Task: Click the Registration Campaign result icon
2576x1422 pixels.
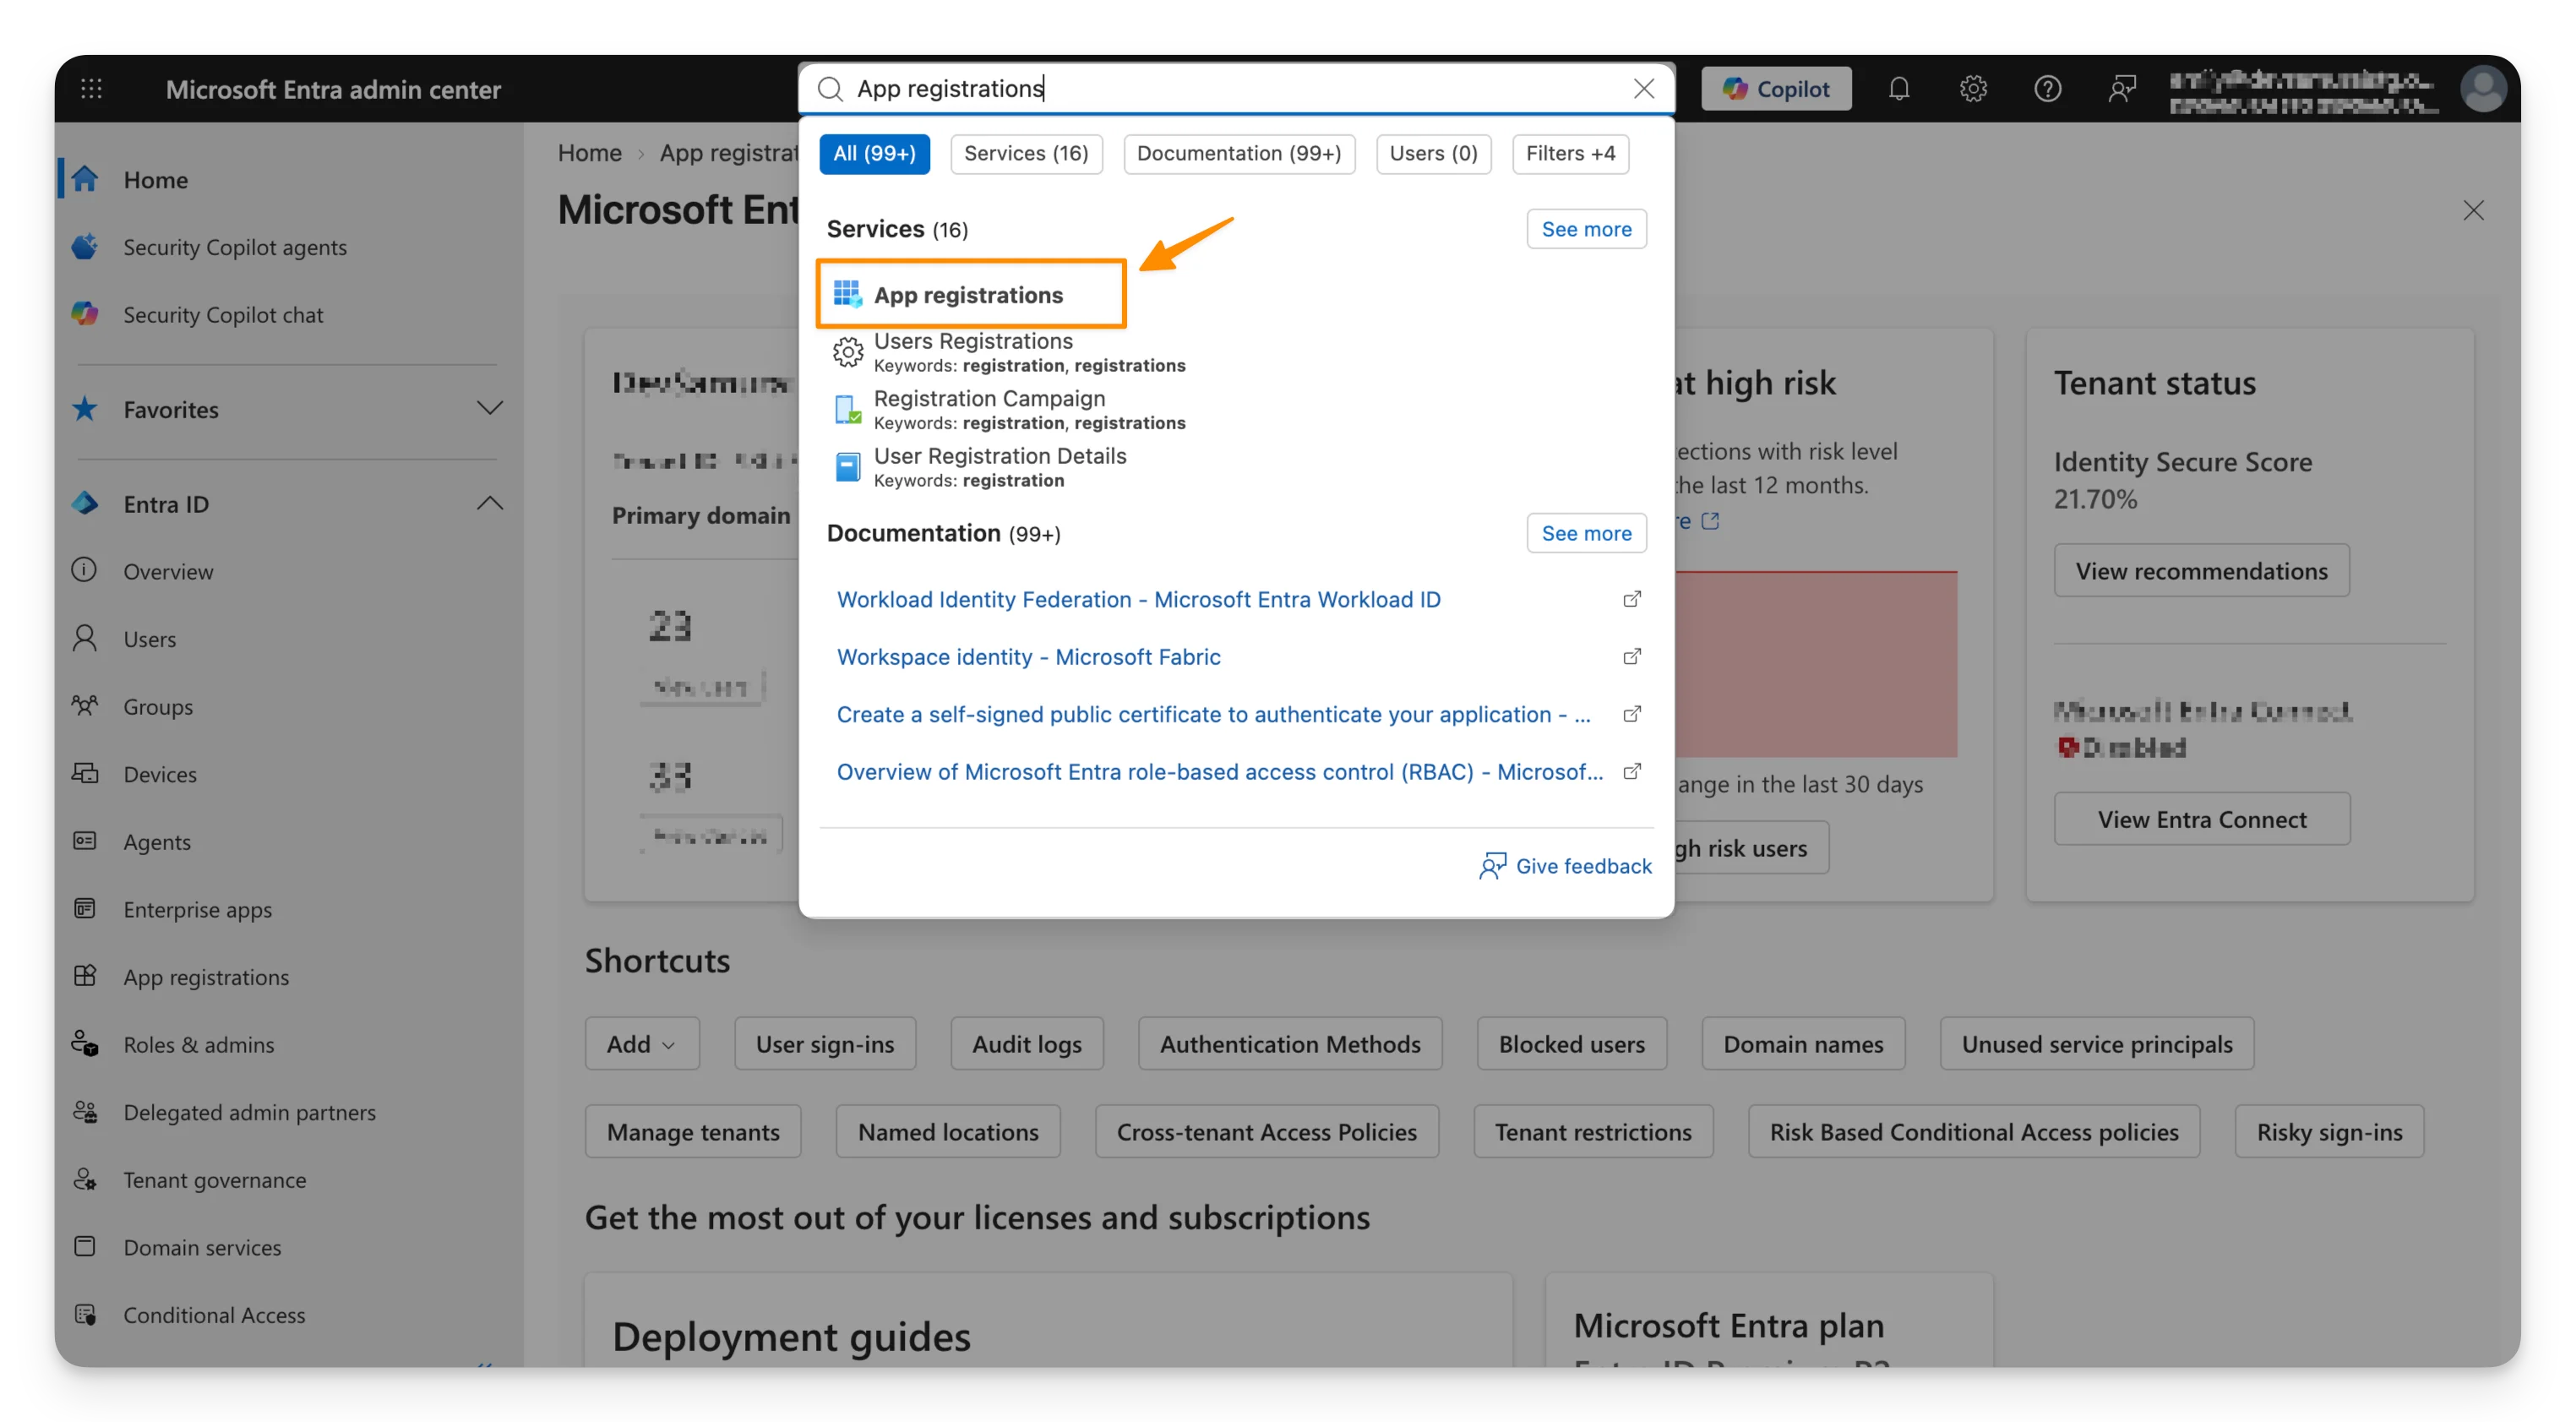Action: [847, 409]
